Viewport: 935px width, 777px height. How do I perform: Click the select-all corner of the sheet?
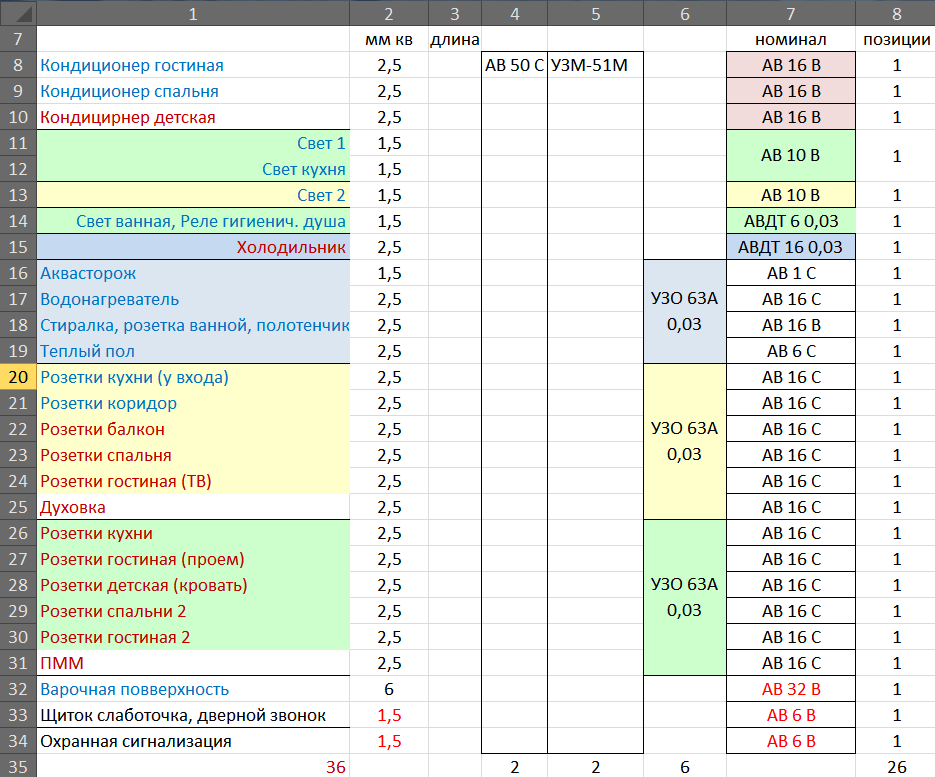pyautogui.click(x=18, y=13)
